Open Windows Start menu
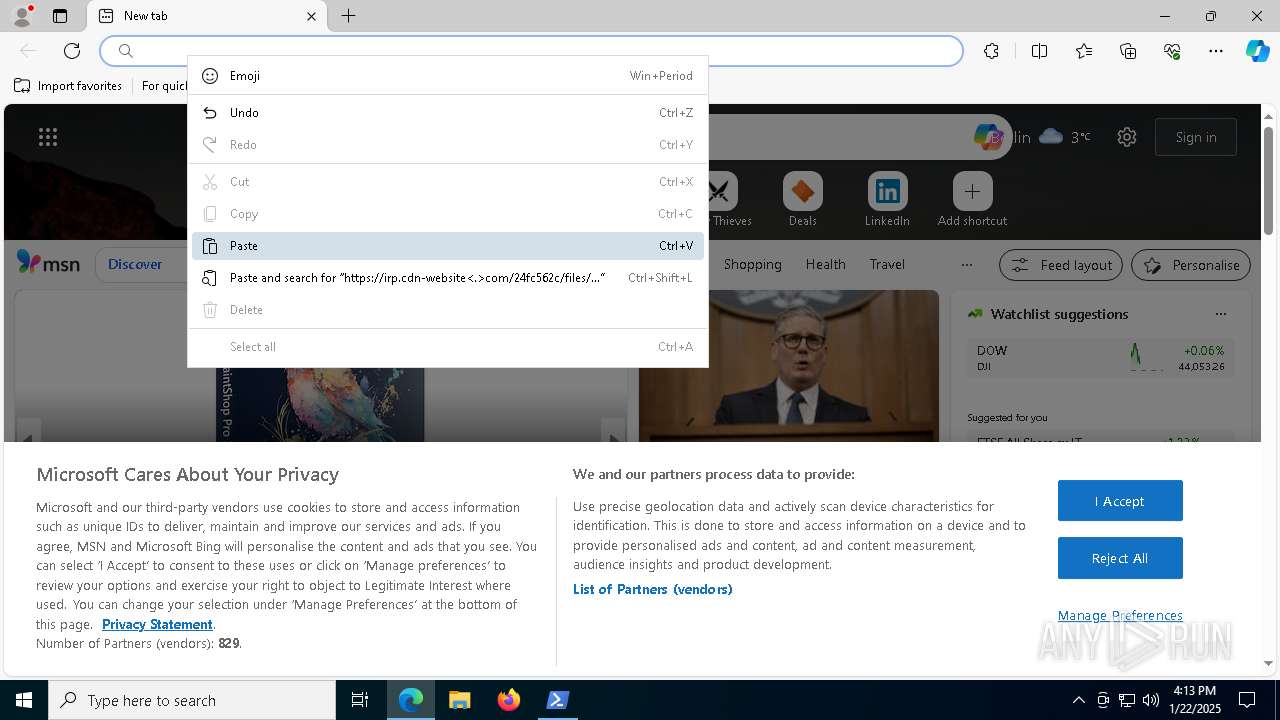Screen dimensions: 1280x720 (24, 700)
